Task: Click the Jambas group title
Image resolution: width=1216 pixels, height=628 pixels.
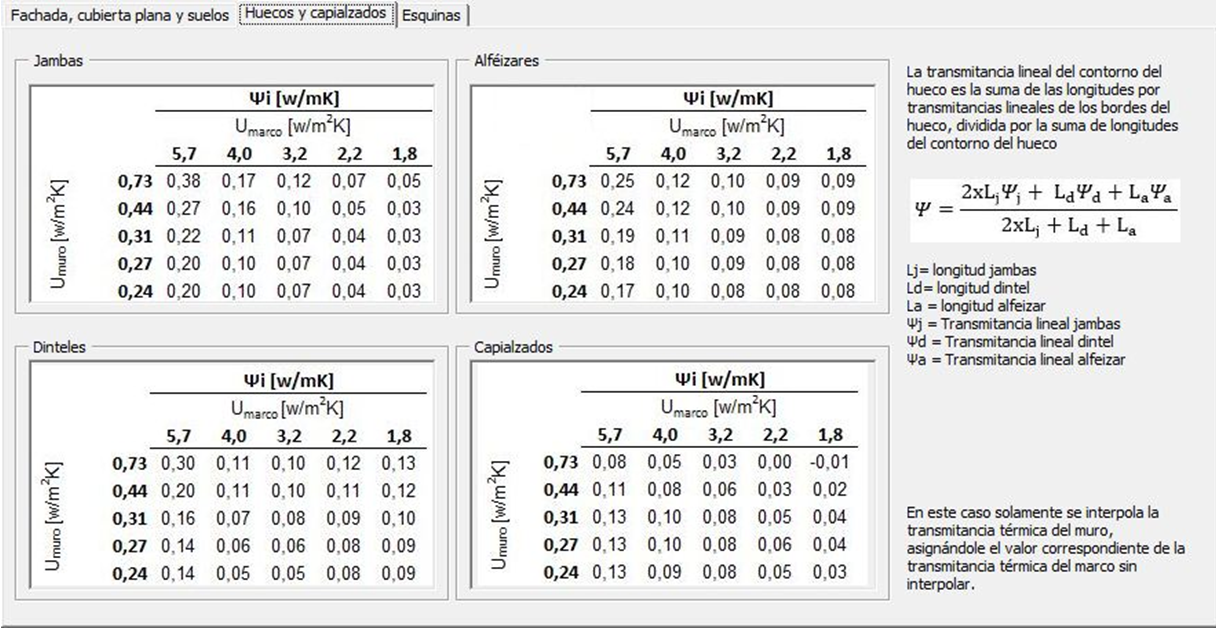Action: pos(58,60)
